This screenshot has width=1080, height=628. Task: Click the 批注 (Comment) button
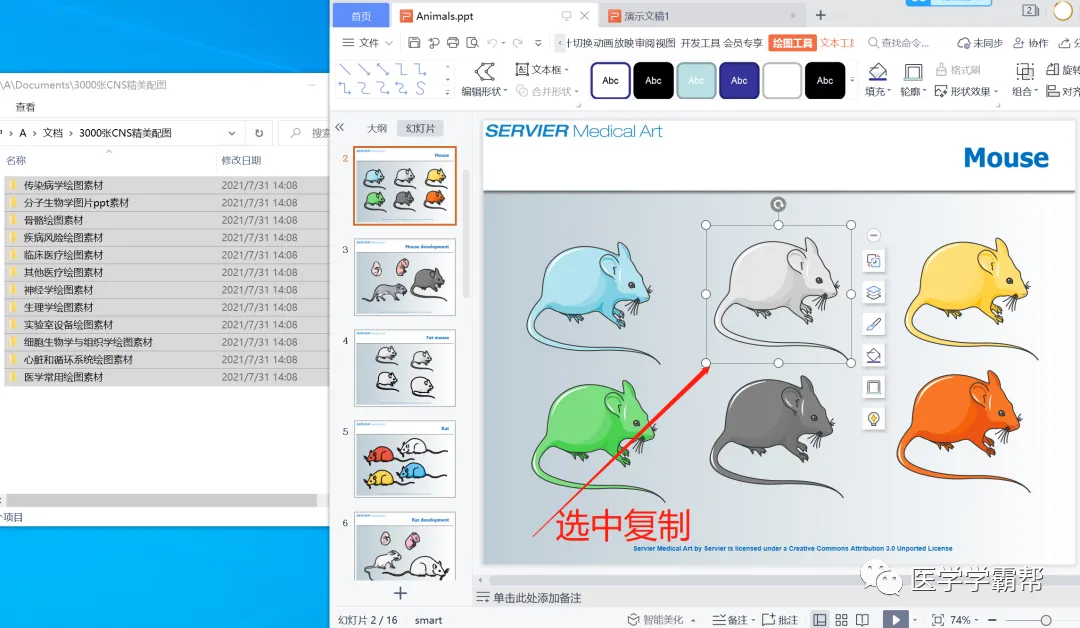pyautogui.click(x=780, y=620)
